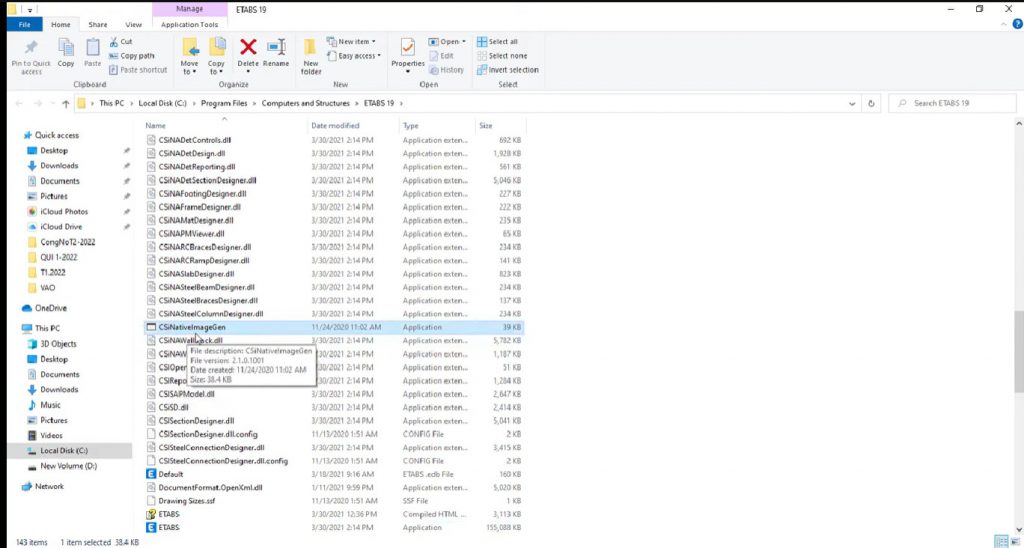Image resolution: width=1024 pixels, height=548 pixels.
Task: Click Pin to Quick access icon
Action: [x=31, y=48]
